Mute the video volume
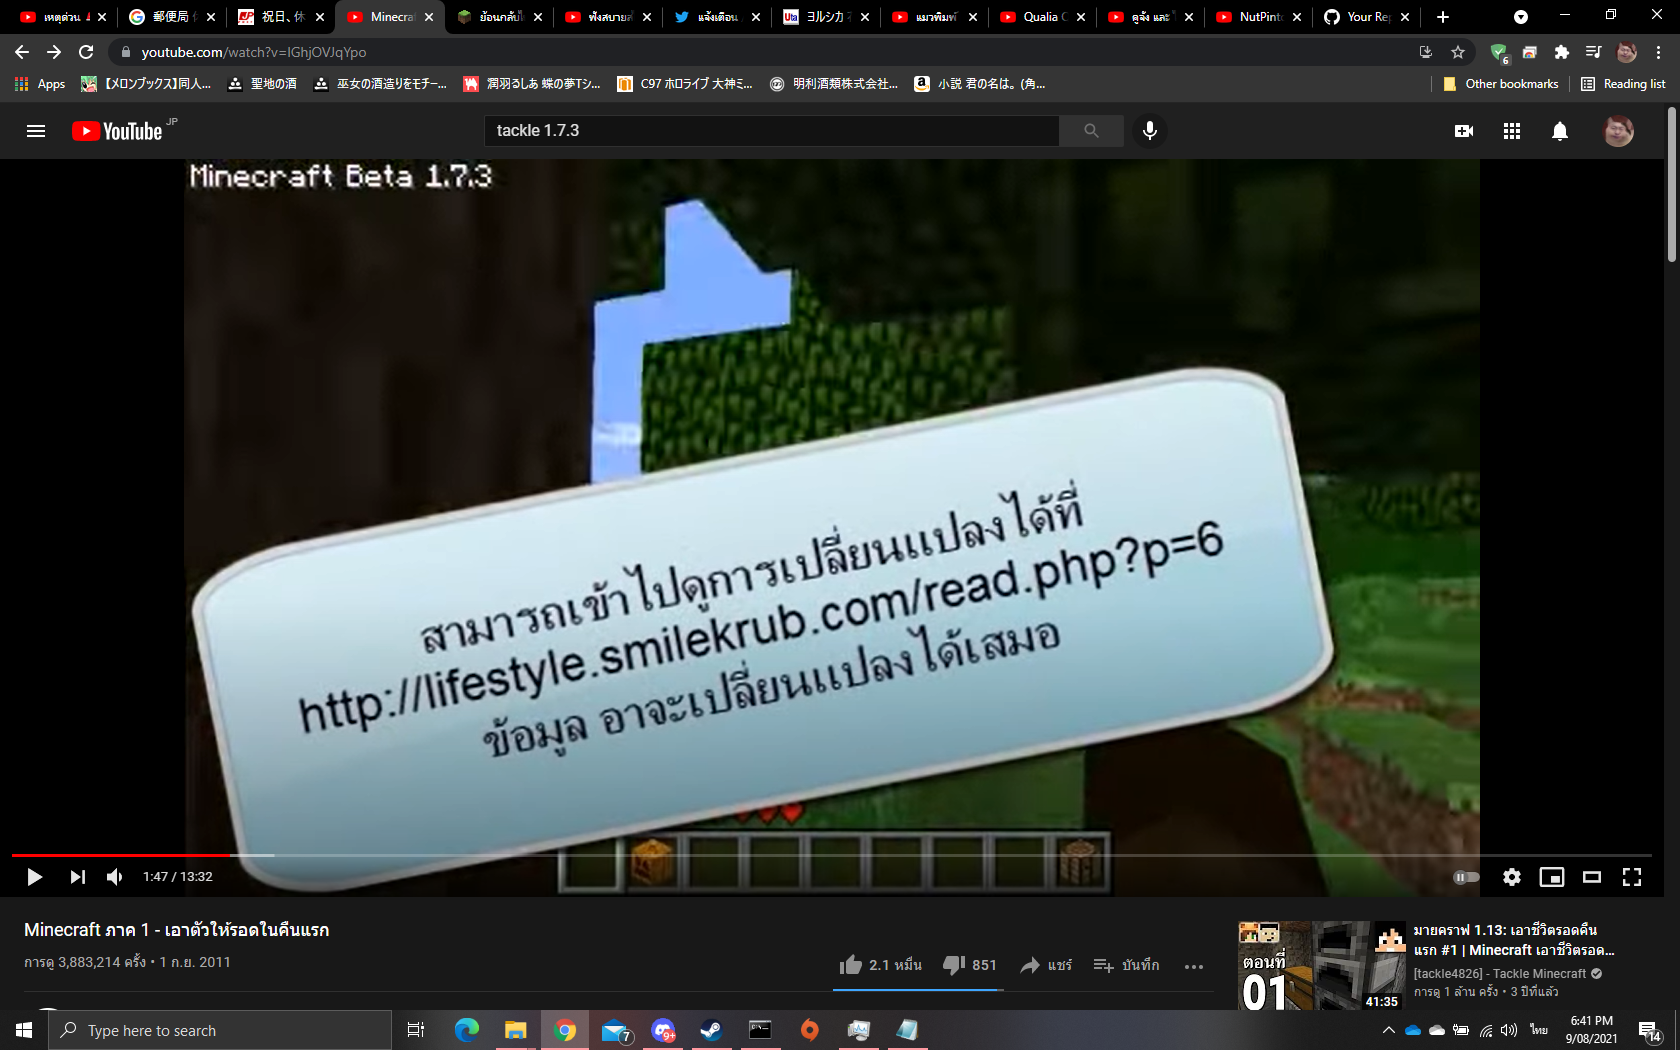This screenshot has width=1680, height=1050. (115, 877)
